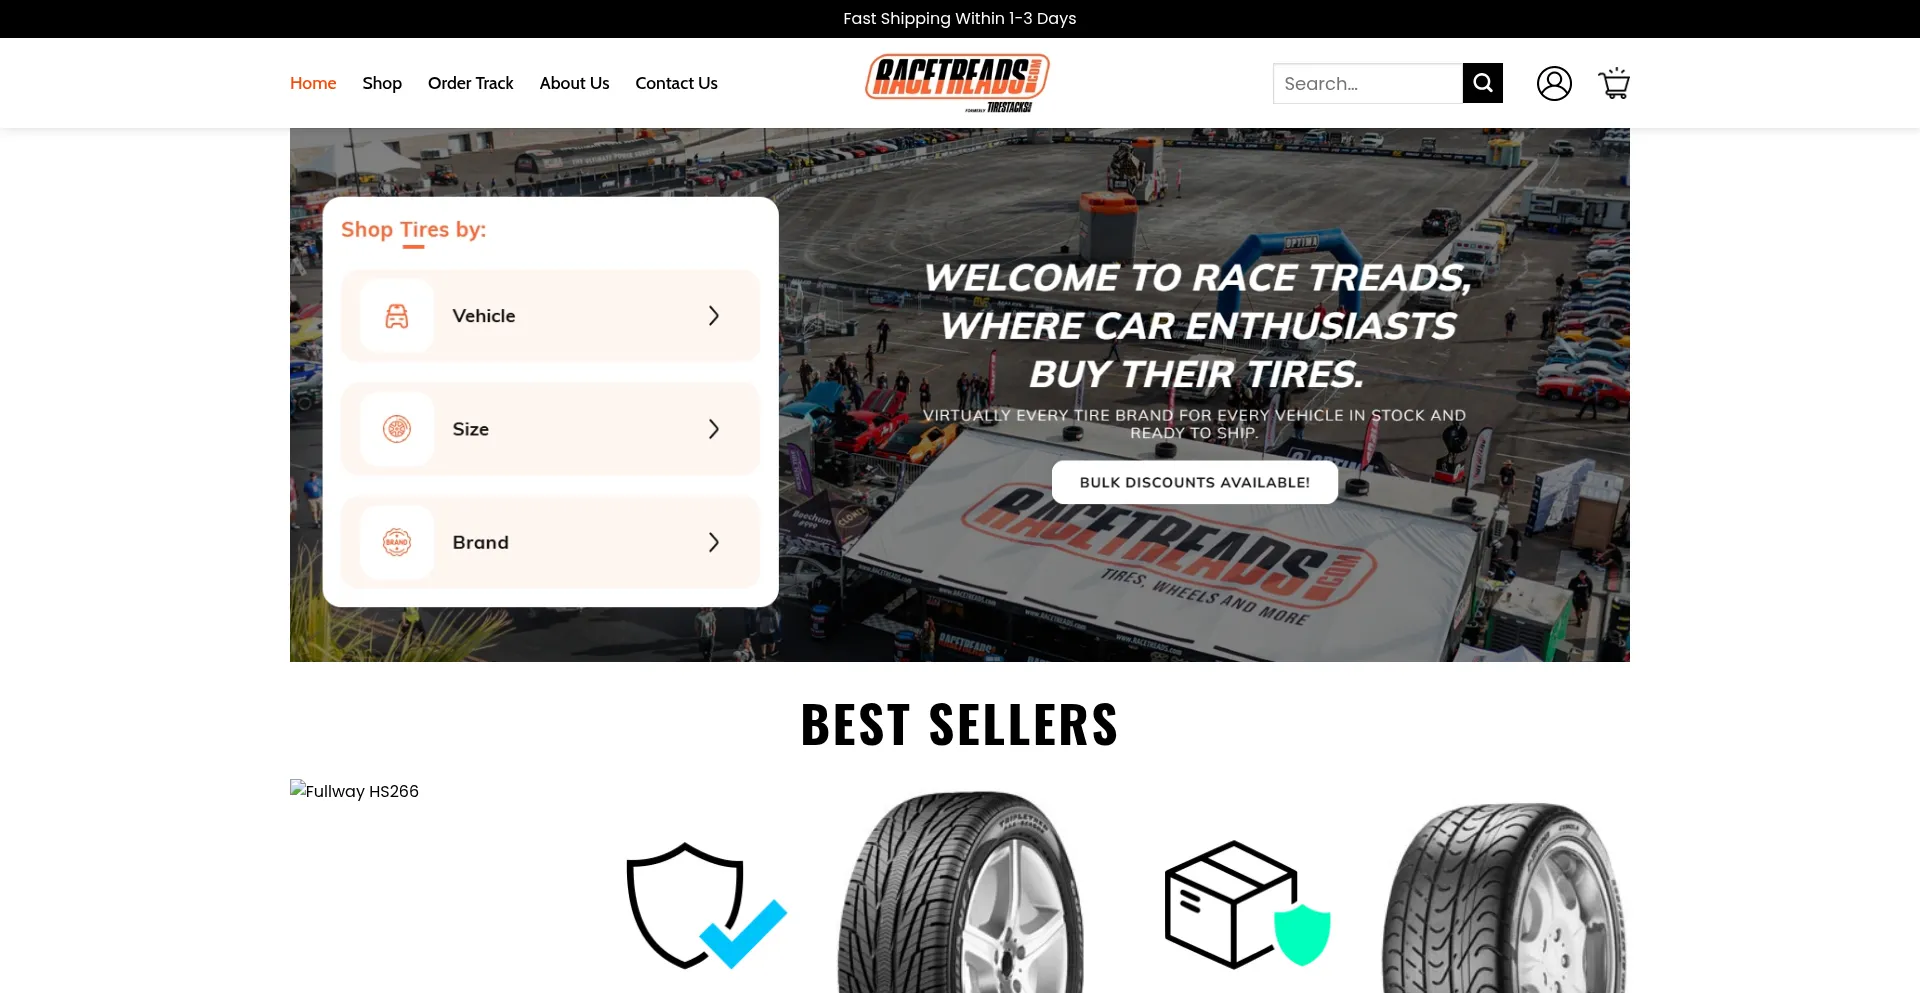The width and height of the screenshot is (1920, 993).
Task: Open the shopping cart icon
Action: (1614, 83)
